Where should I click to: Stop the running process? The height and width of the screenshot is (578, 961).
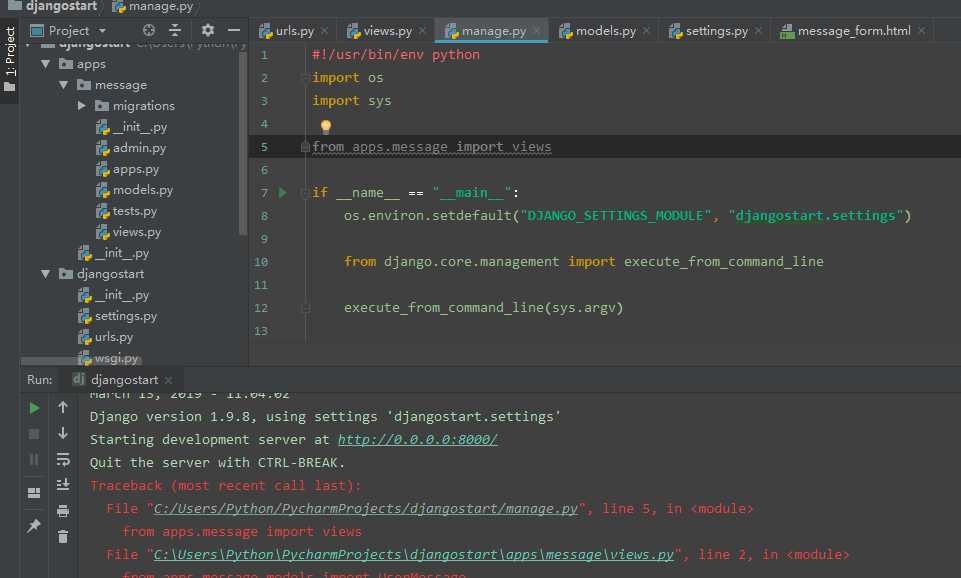point(34,434)
